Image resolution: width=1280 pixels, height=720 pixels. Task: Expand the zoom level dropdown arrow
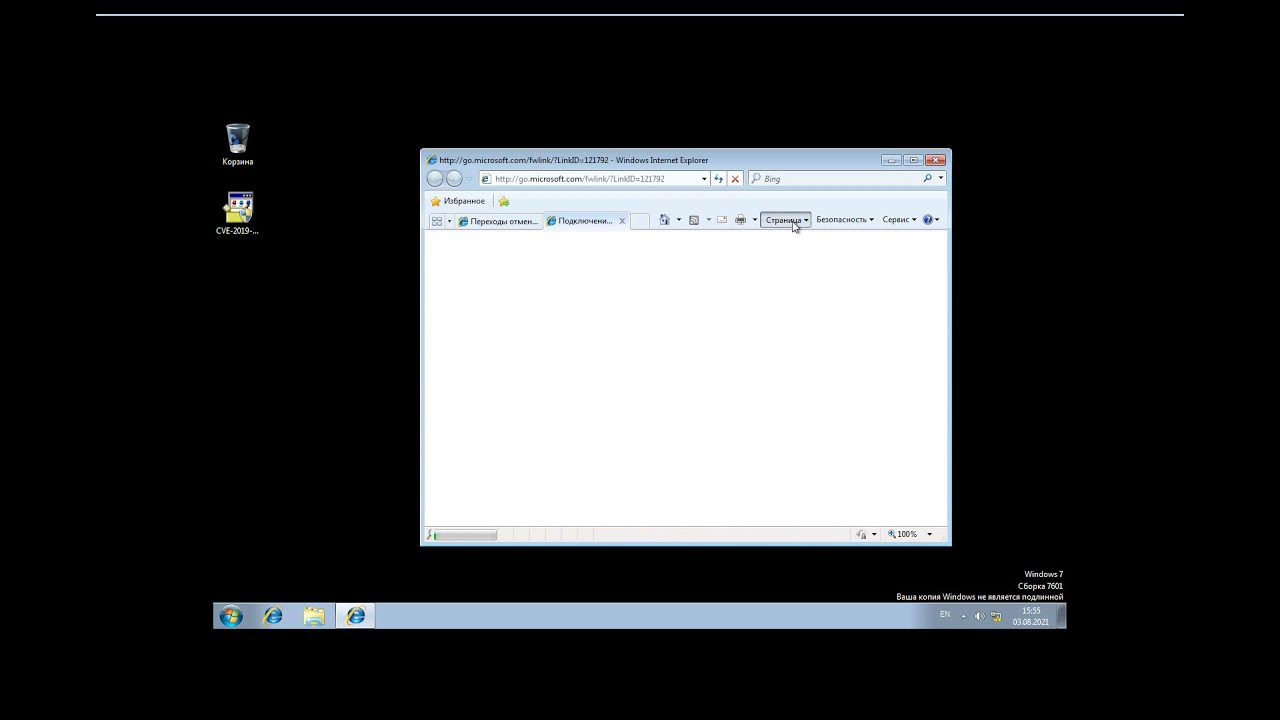click(x=929, y=535)
